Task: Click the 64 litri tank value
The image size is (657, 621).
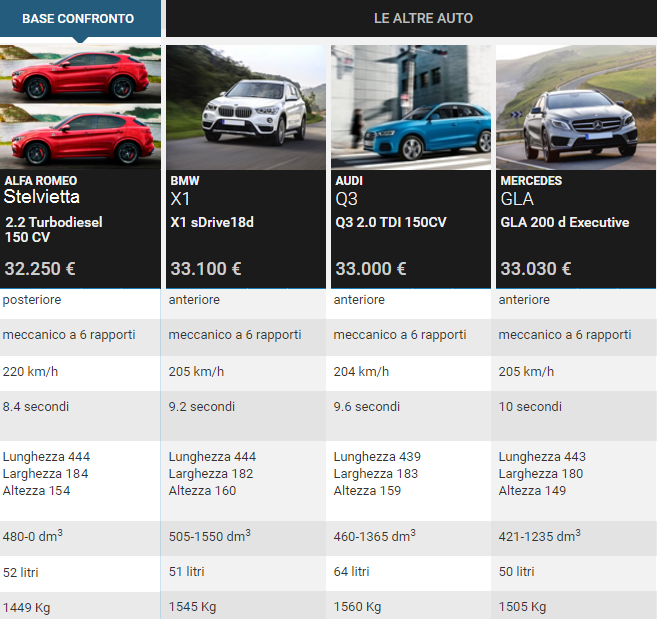Action: pos(352,572)
